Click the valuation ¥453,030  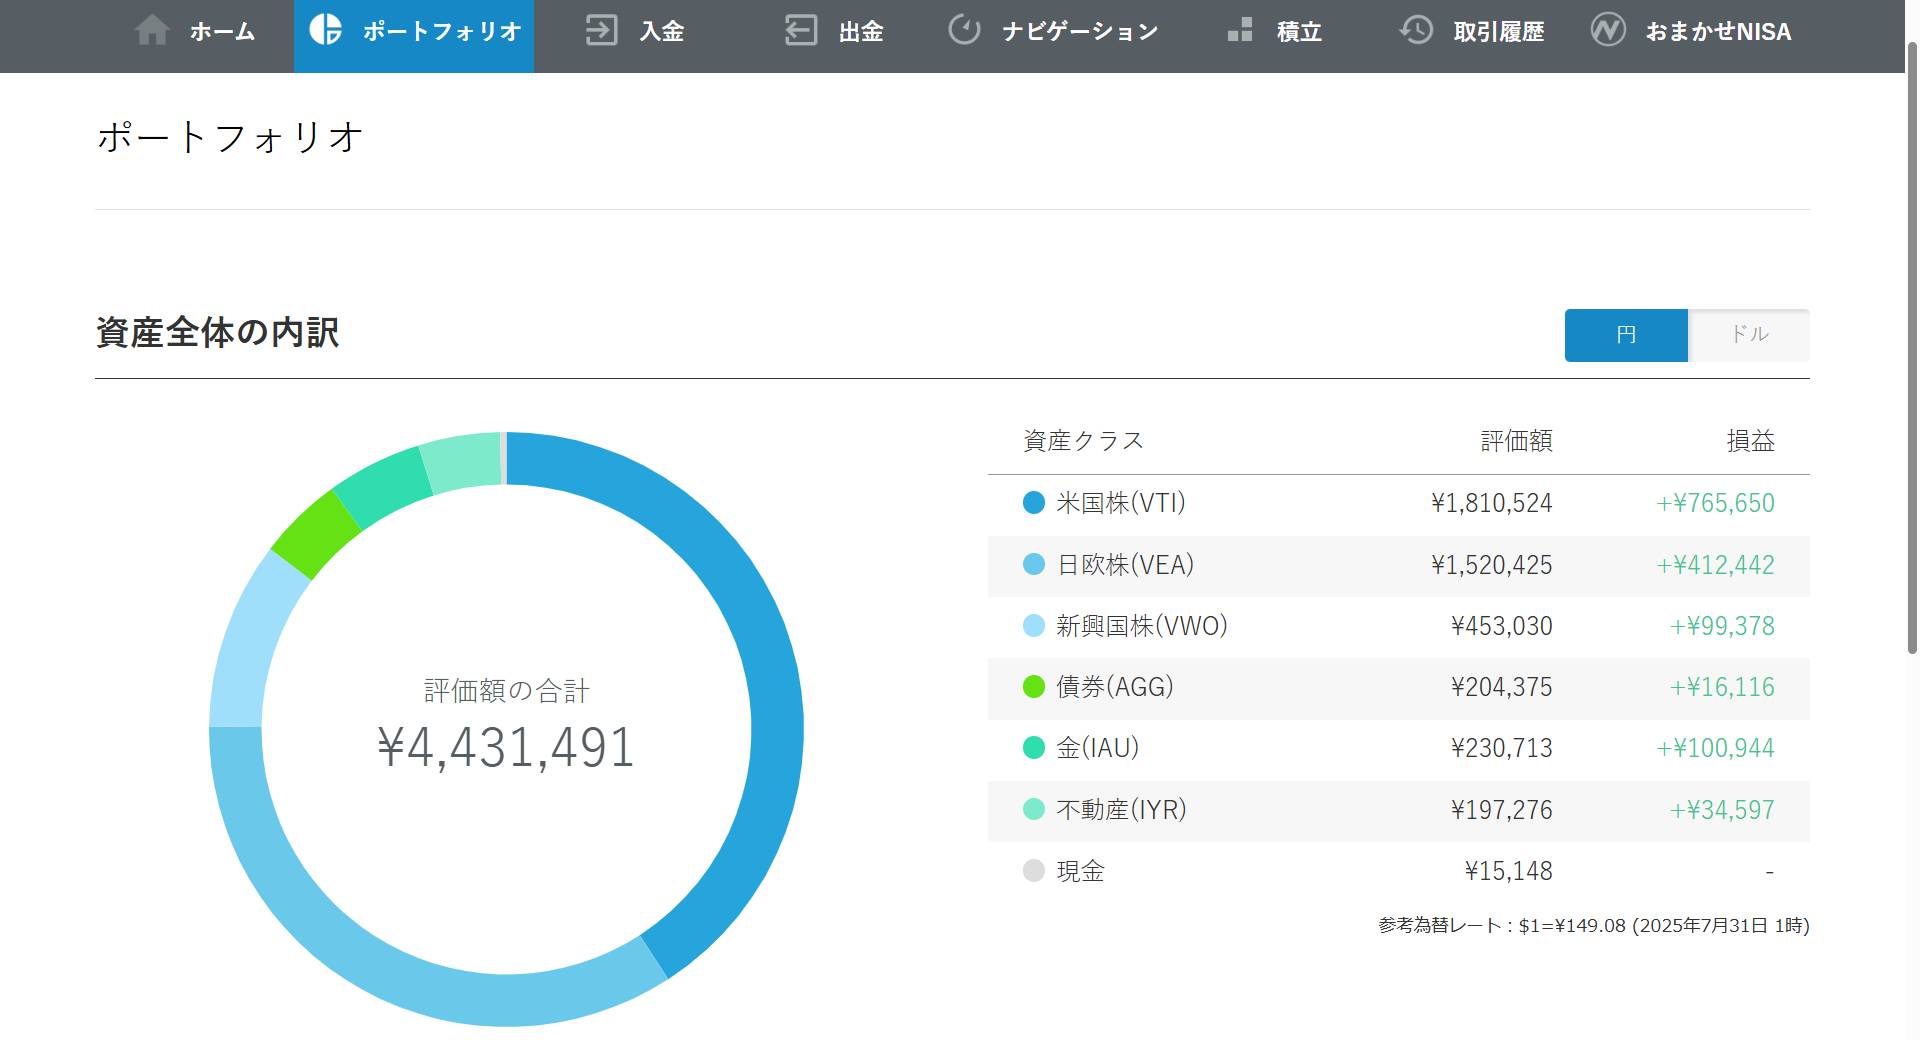pyautogui.click(x=1502, y=626)
